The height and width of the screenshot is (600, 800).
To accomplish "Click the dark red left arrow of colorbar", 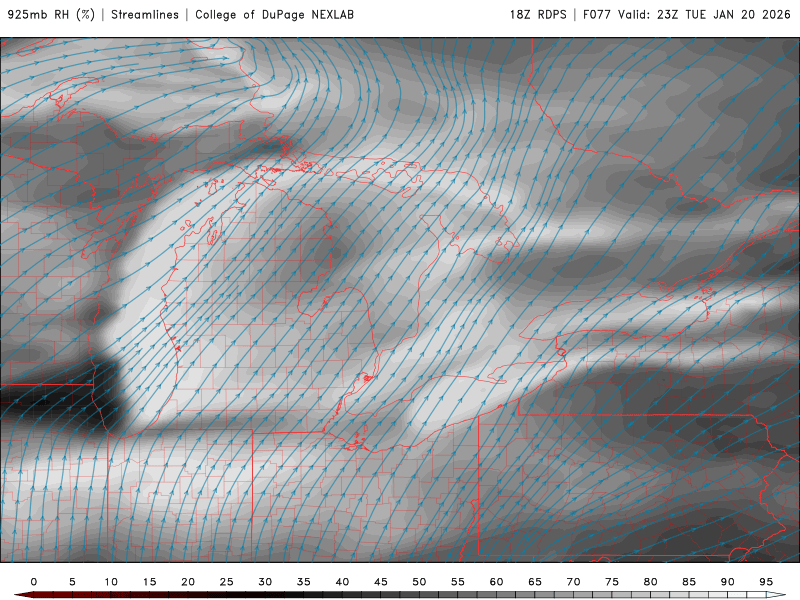I will coord(23,595).
